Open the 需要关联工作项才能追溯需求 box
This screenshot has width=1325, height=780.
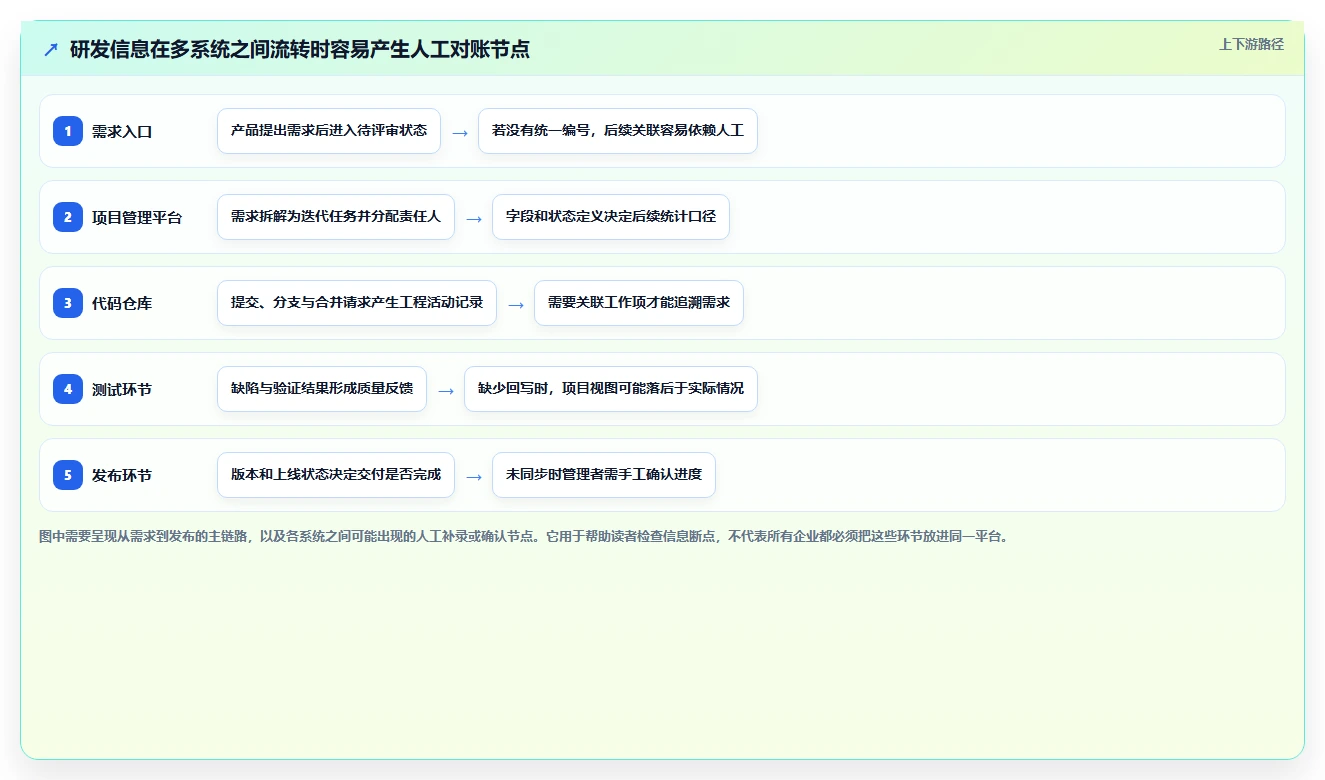pos(639,303)
